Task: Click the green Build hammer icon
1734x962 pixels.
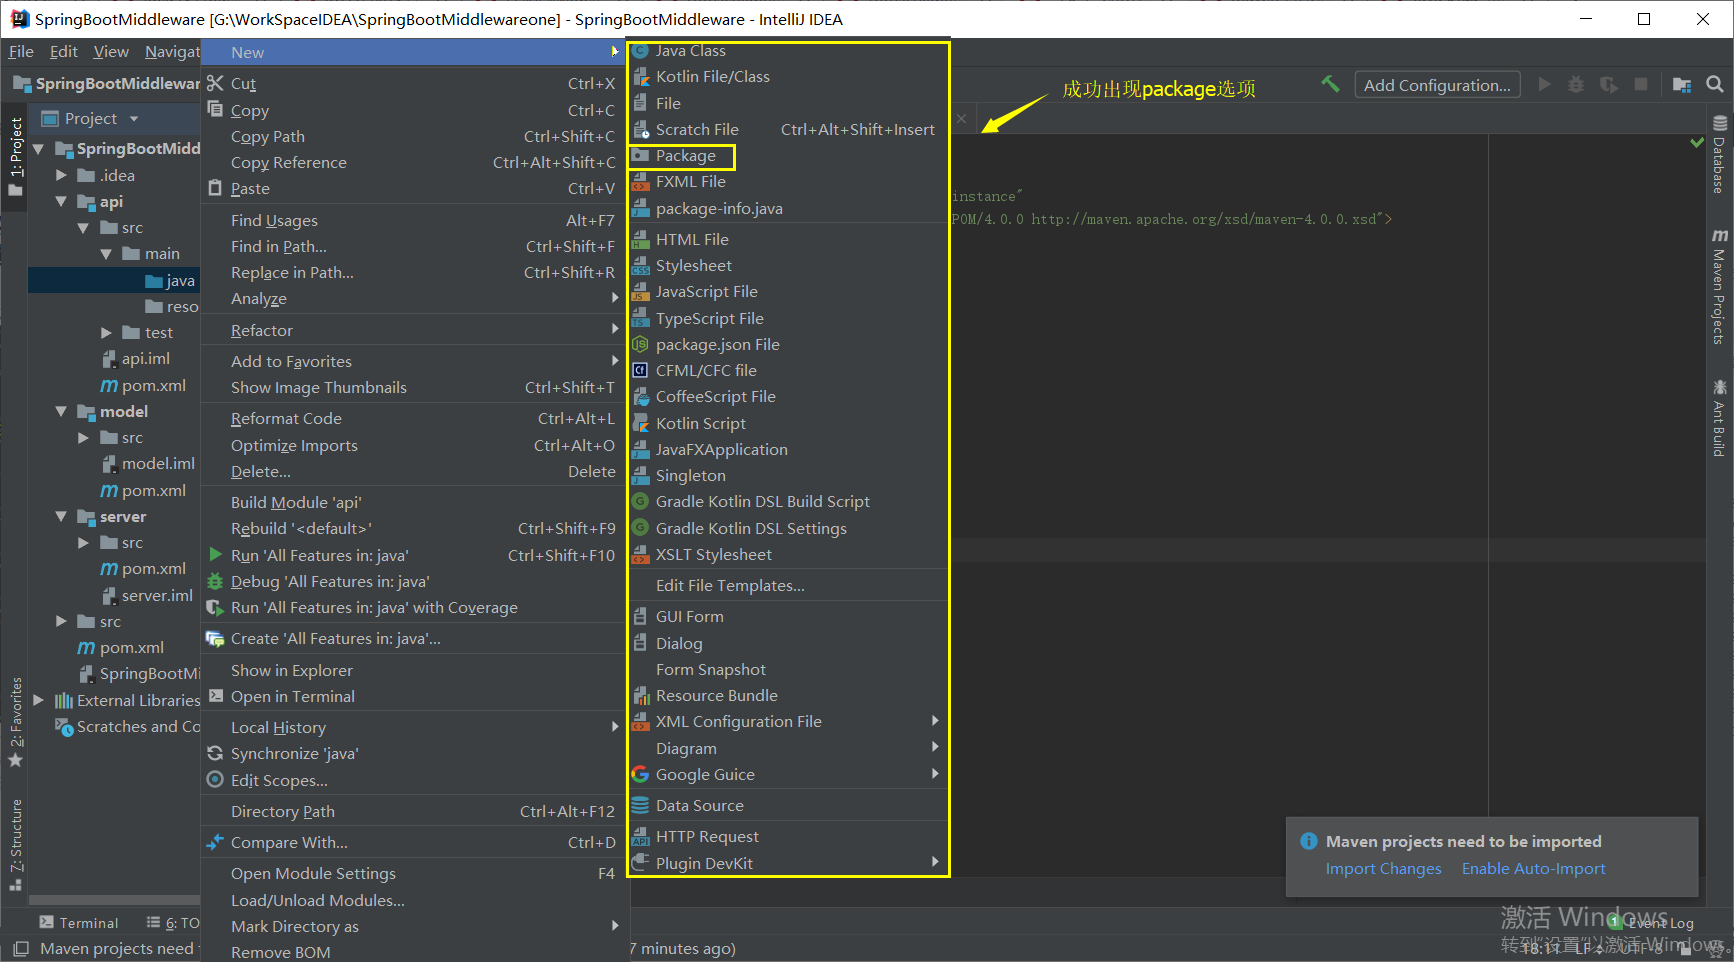Action: pos(1330,84)
